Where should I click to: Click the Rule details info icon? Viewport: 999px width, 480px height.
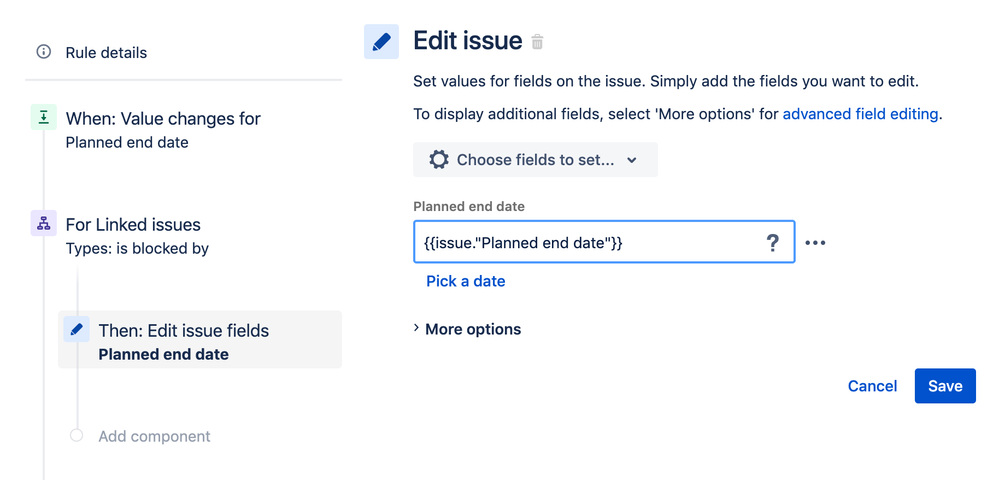point(43,52)
